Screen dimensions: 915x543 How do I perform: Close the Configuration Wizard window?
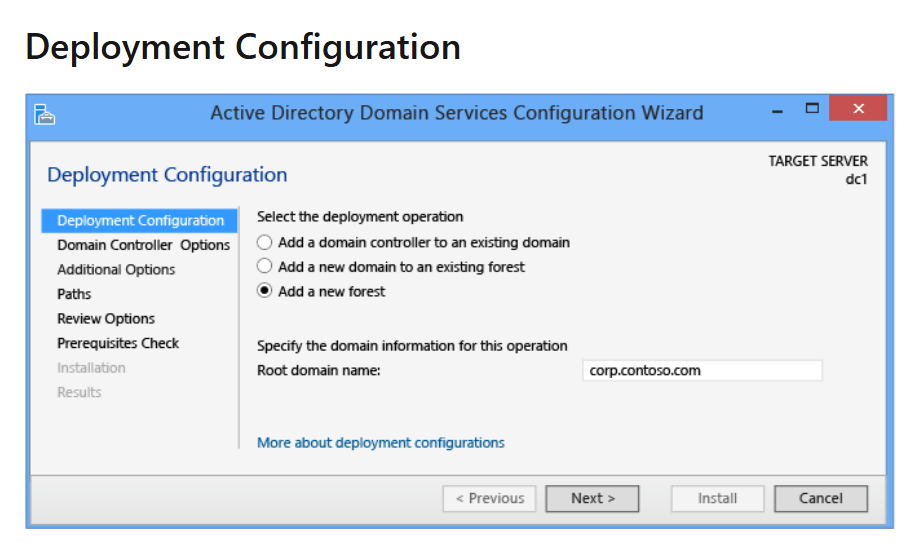tap(858, 108)
